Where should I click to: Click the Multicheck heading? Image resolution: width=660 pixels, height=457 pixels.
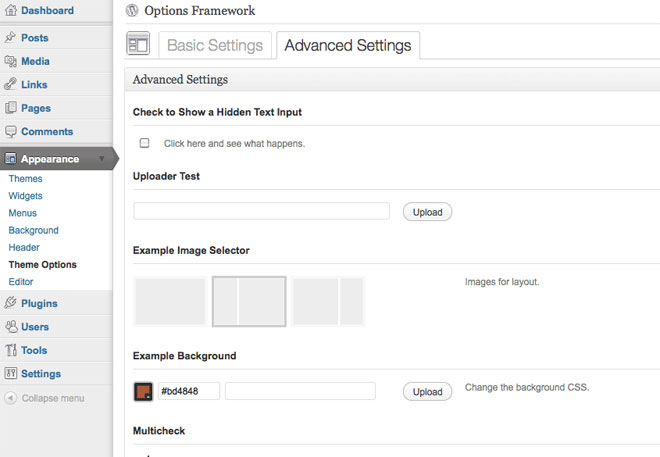coord(159,431)
